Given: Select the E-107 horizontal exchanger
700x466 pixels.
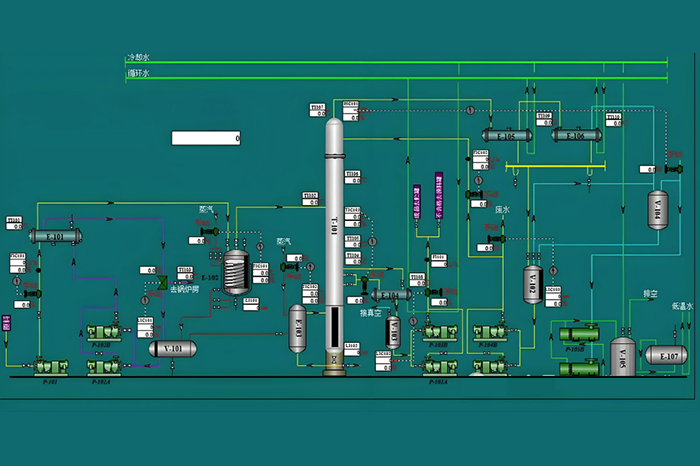Looking at the screenshot, I should [x=667, y=355].
